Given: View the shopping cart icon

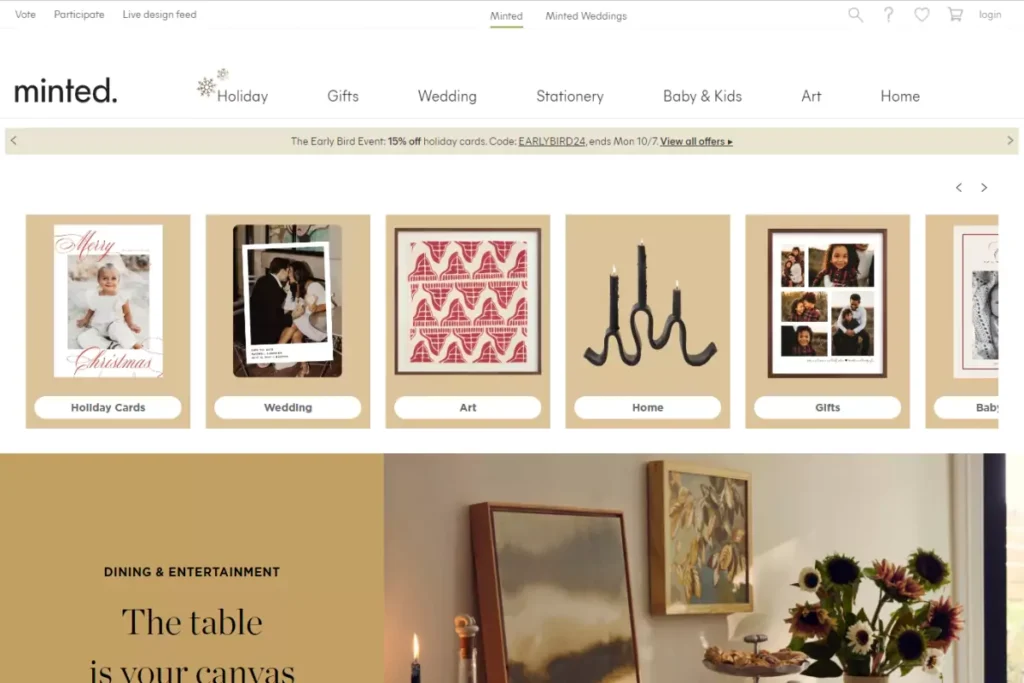Looking at the screenshot, I should (955, 14).
